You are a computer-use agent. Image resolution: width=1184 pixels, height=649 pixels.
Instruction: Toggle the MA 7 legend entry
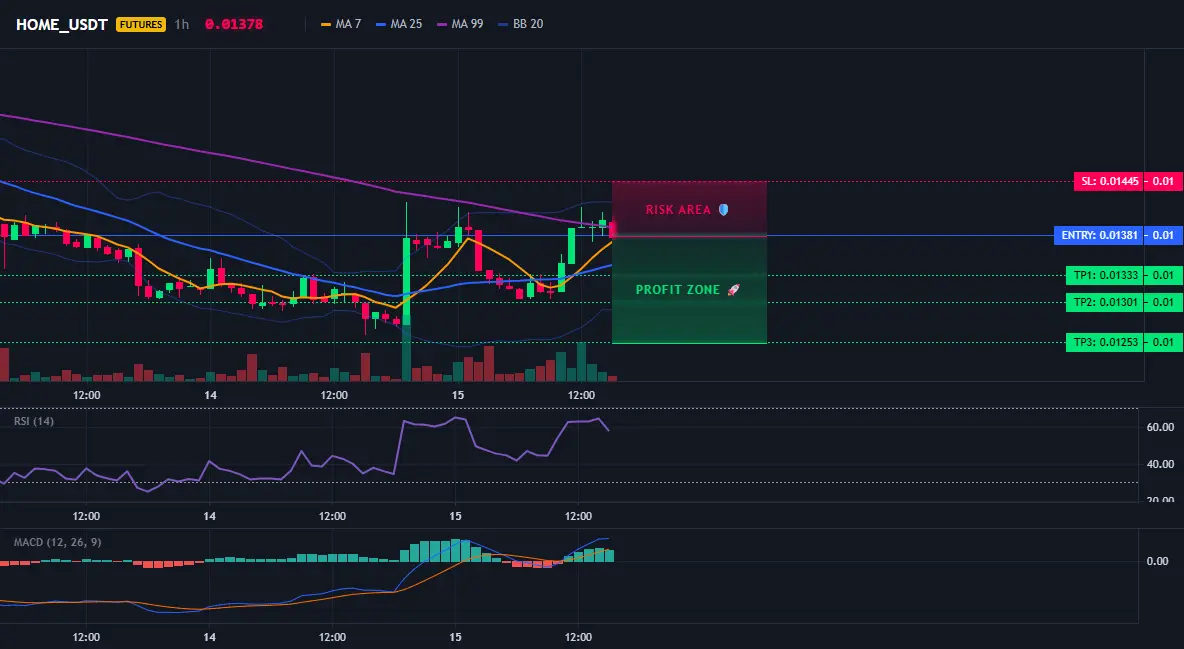[x=341, y=24]
